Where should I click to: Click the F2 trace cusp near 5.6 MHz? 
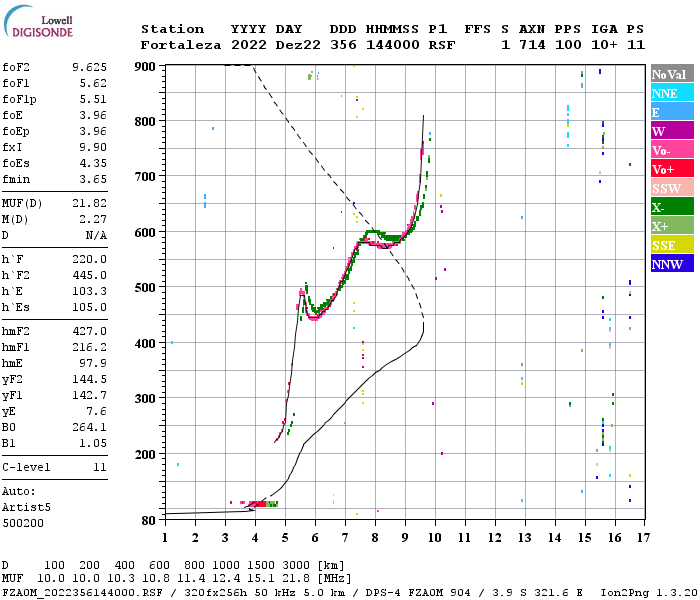(303, 293)
